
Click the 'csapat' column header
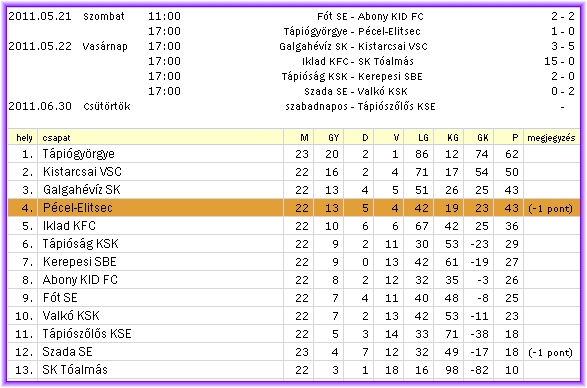coord(57,138)
